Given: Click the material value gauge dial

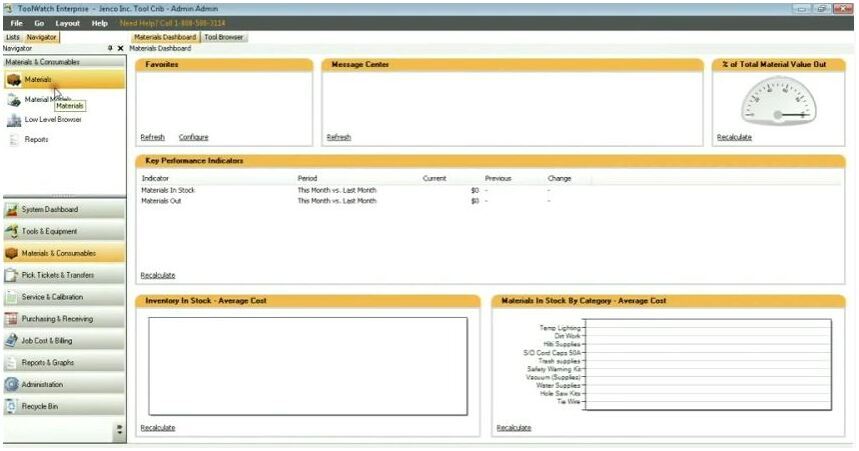Looking at the screenshot, I should click(778, 101).
